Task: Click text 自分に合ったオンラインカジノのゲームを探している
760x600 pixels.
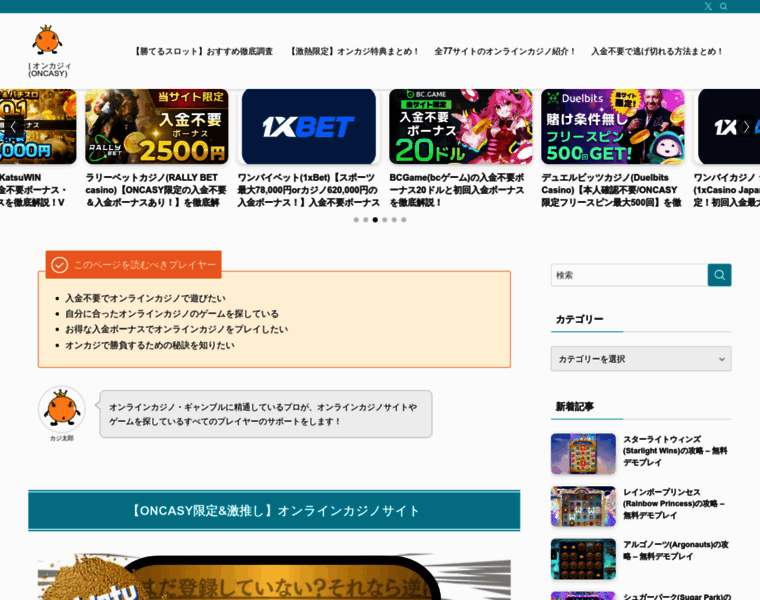Action: [x=172, y=314]
